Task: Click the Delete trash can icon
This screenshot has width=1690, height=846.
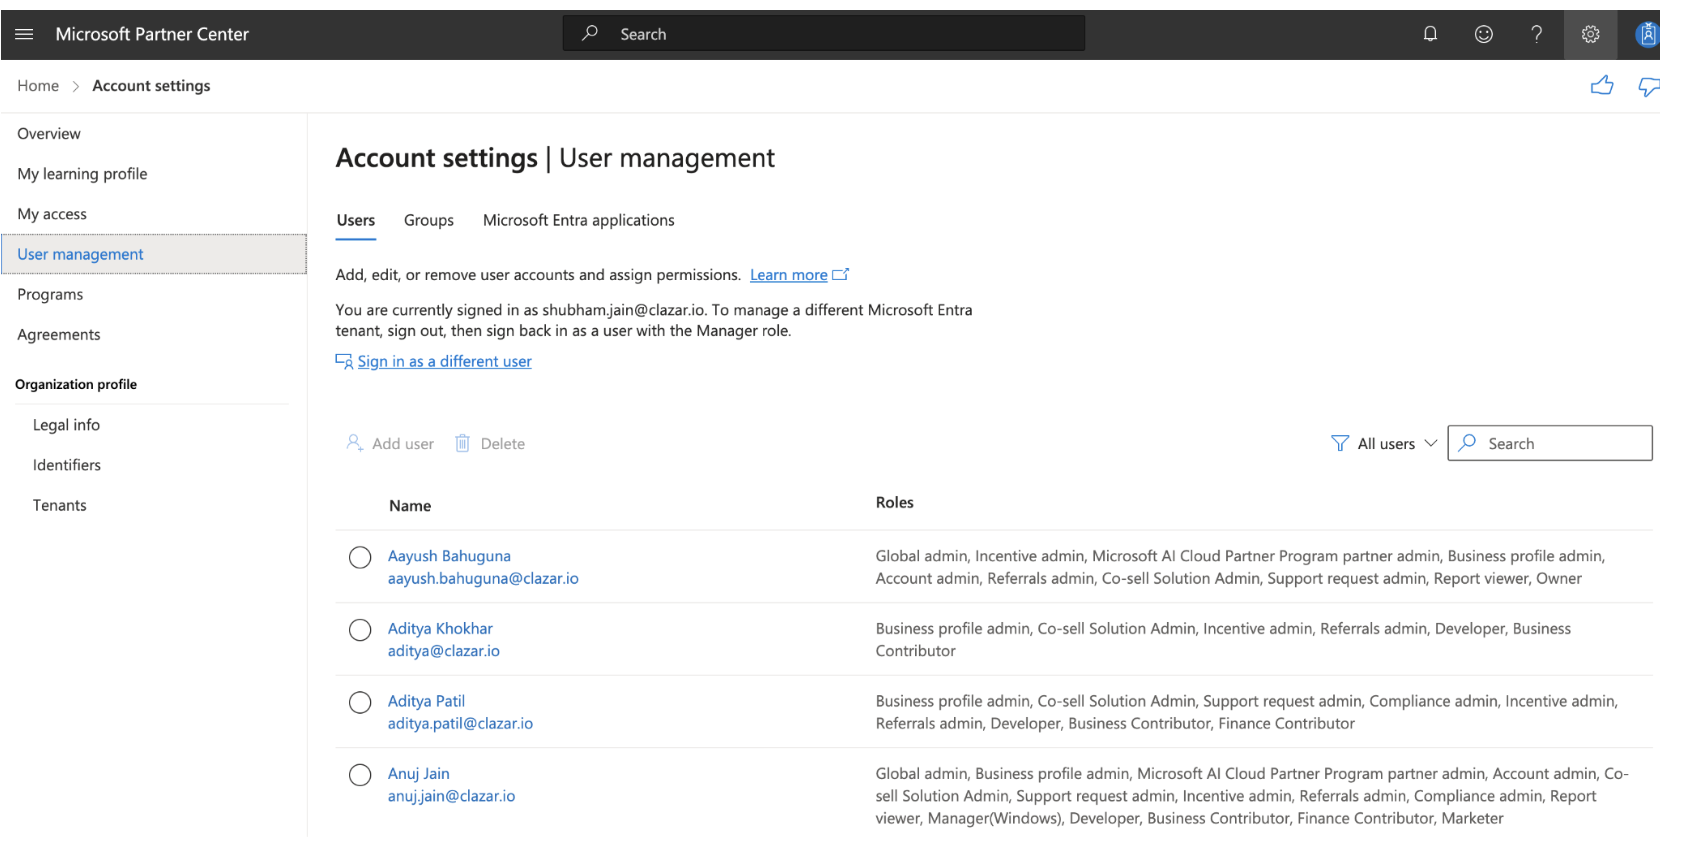Action: [x=462, y=443]
